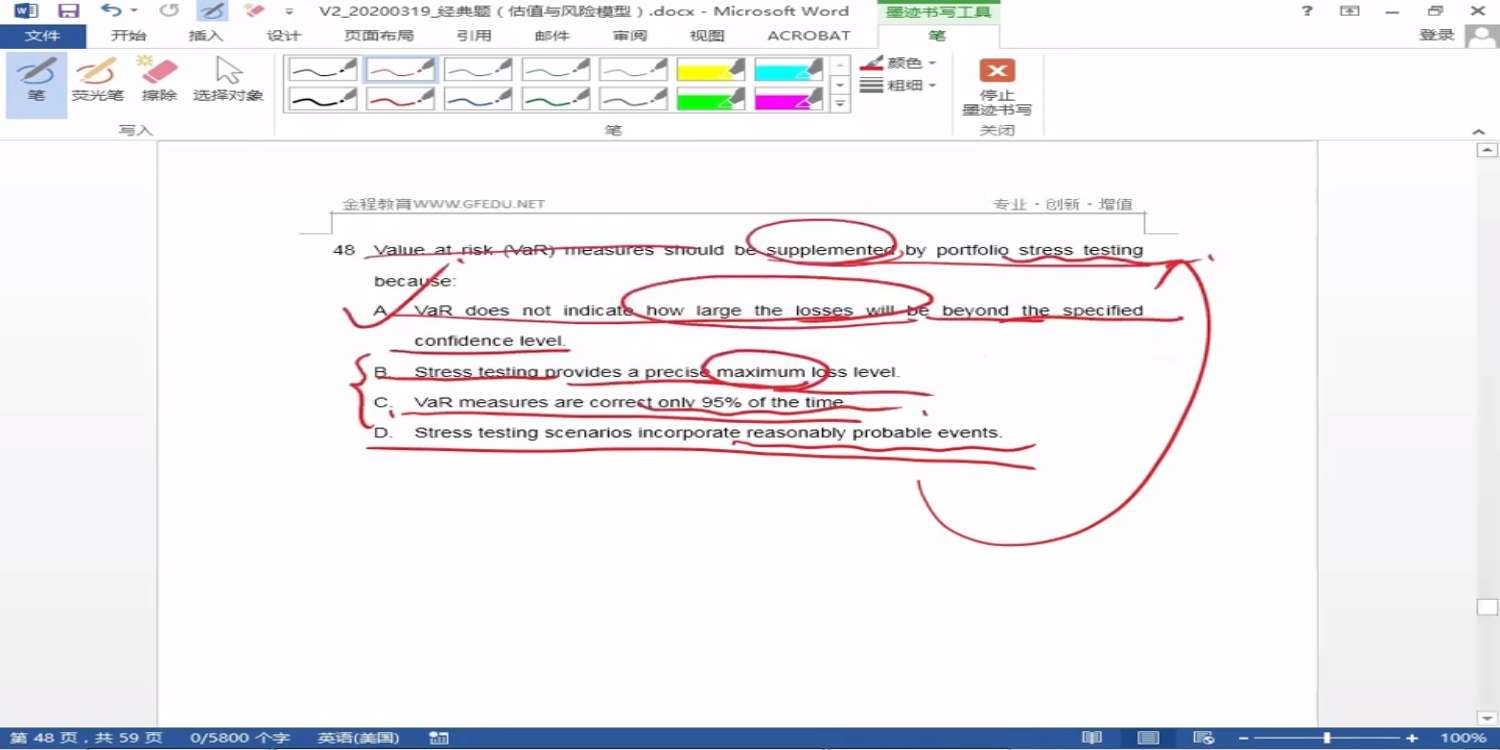The height and width of the screenshot is (750, 1500).
Task: Switch to the 邮件 Mailings tab
Action: 552,36
